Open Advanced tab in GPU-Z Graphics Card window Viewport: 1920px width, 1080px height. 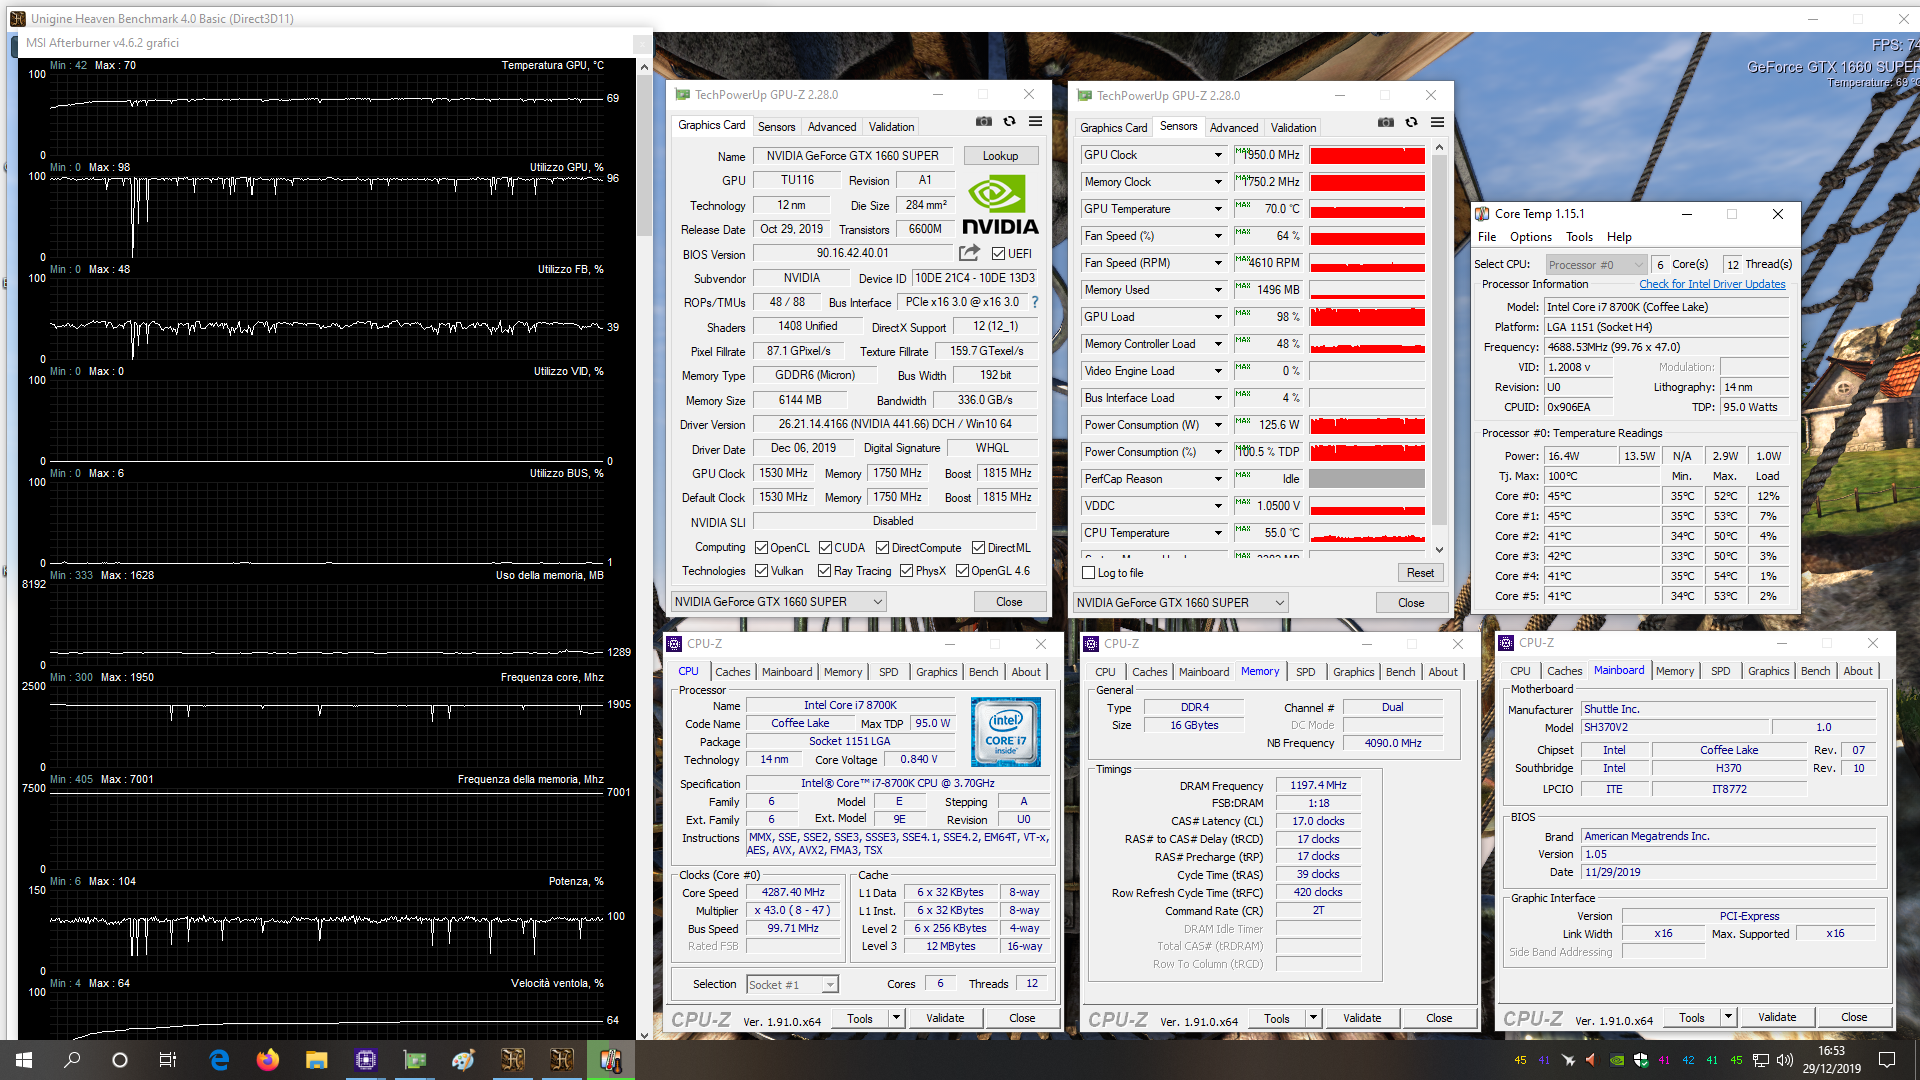(832, 127)
